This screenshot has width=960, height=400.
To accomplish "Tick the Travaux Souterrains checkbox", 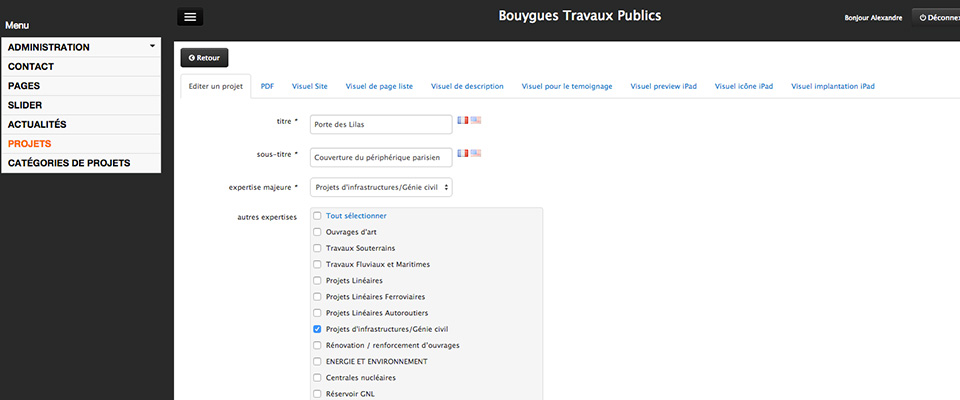I will point(317,248).
